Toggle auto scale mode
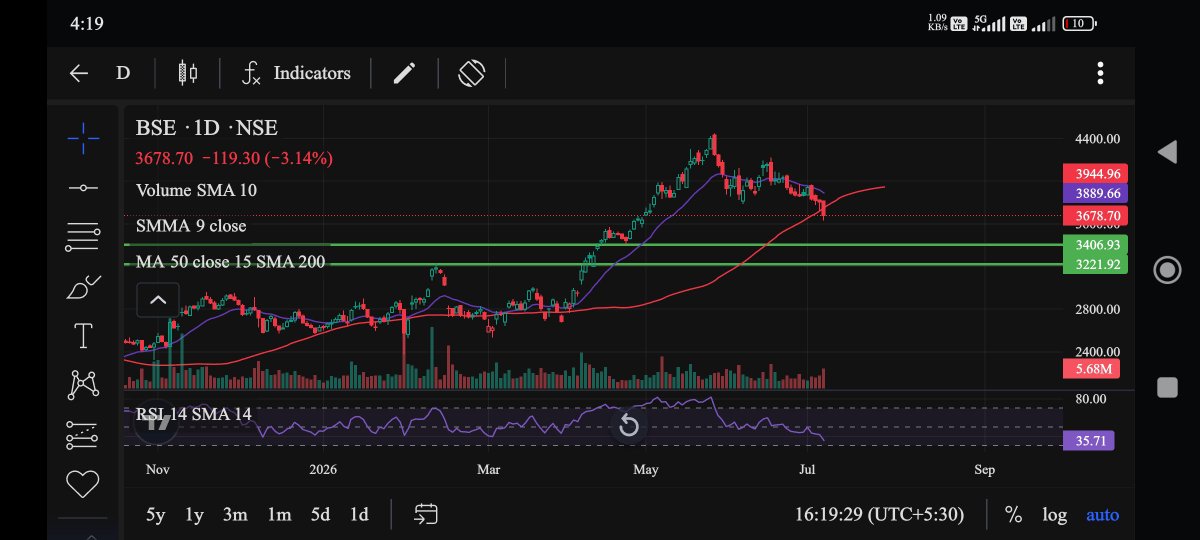The width and height of the screenshot is (1200, 540). [1103, 515]
